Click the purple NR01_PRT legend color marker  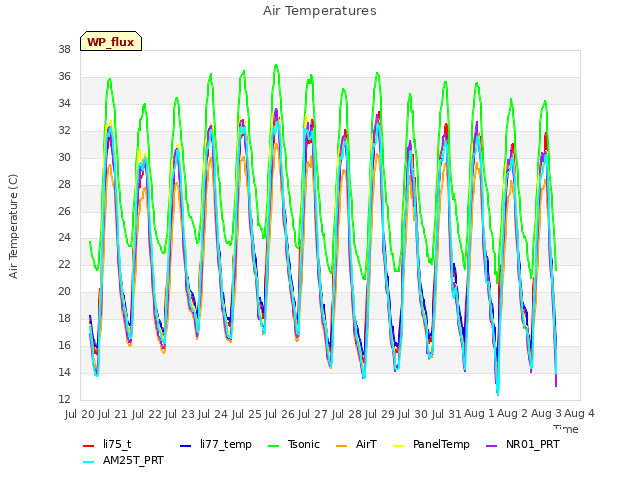click(x=492, y=446)
